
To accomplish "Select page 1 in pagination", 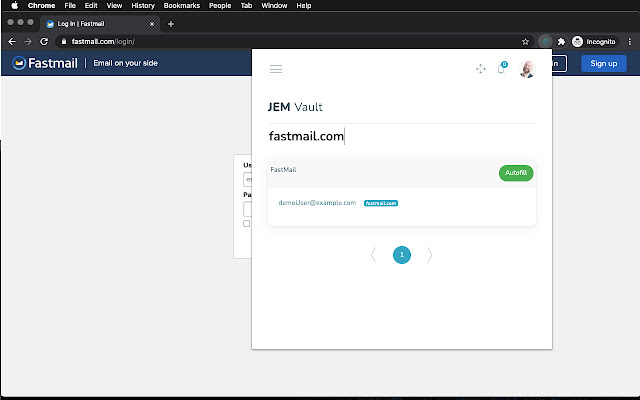I will [x=402, y=255].
